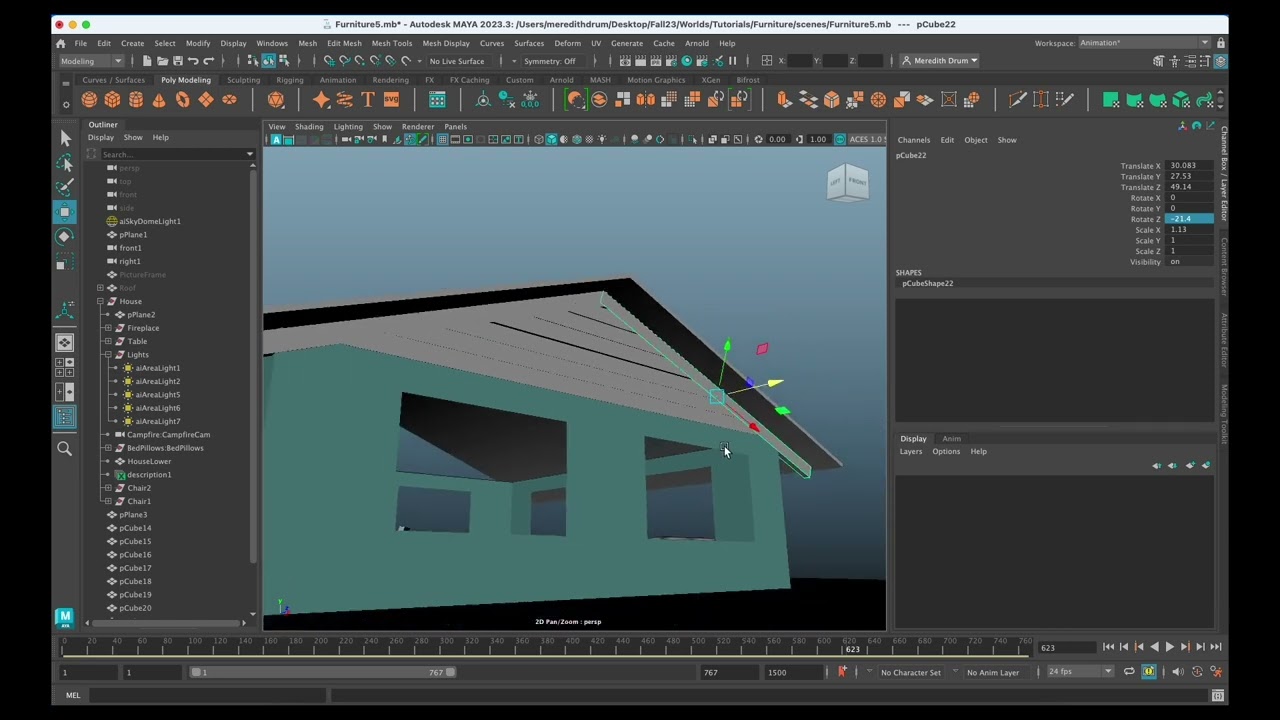Toggle the Outliner layout icon in toolbox
The height and width of the screenshot is (720, 1280).
(65, 417)
